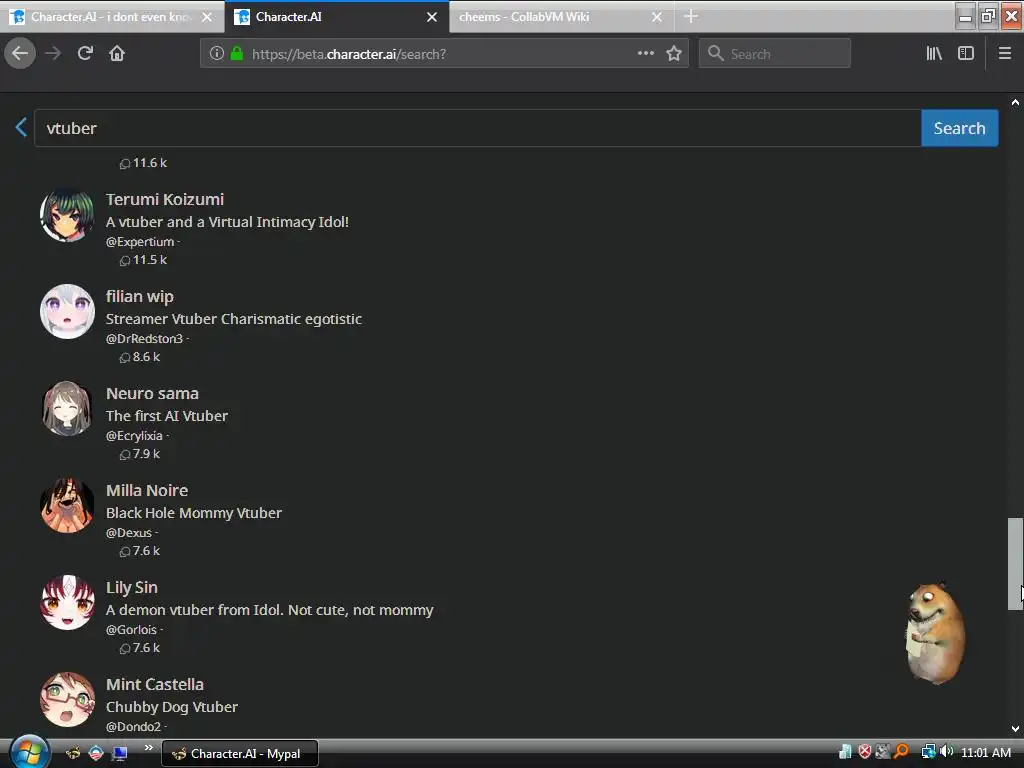Click creator @Ecrylixia
1024x768 pixels.
[x=134, y=436]
